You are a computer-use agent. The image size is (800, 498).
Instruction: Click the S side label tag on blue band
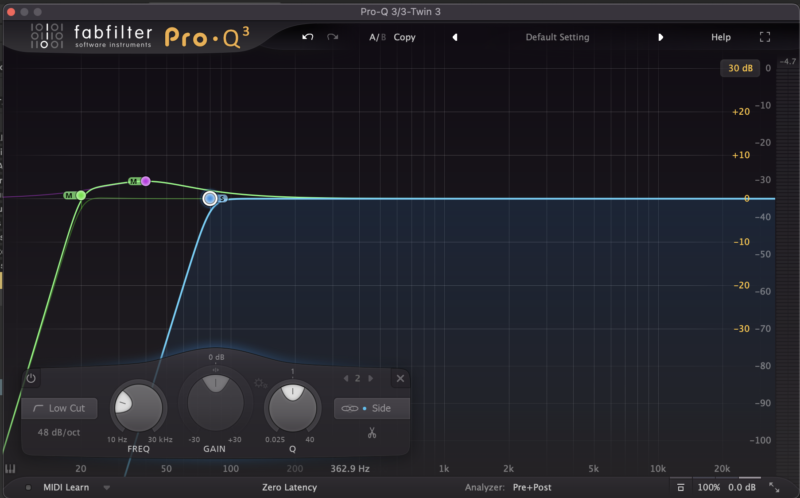point(222,198)
